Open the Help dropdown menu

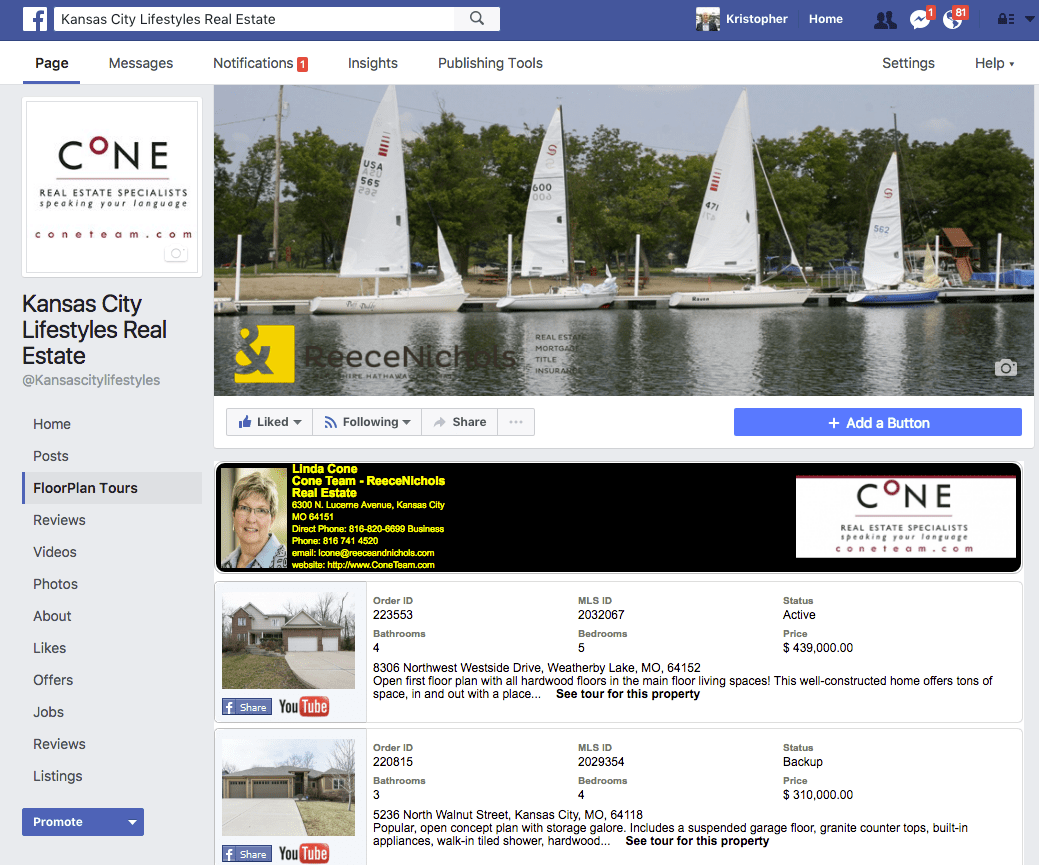(994, 63)
